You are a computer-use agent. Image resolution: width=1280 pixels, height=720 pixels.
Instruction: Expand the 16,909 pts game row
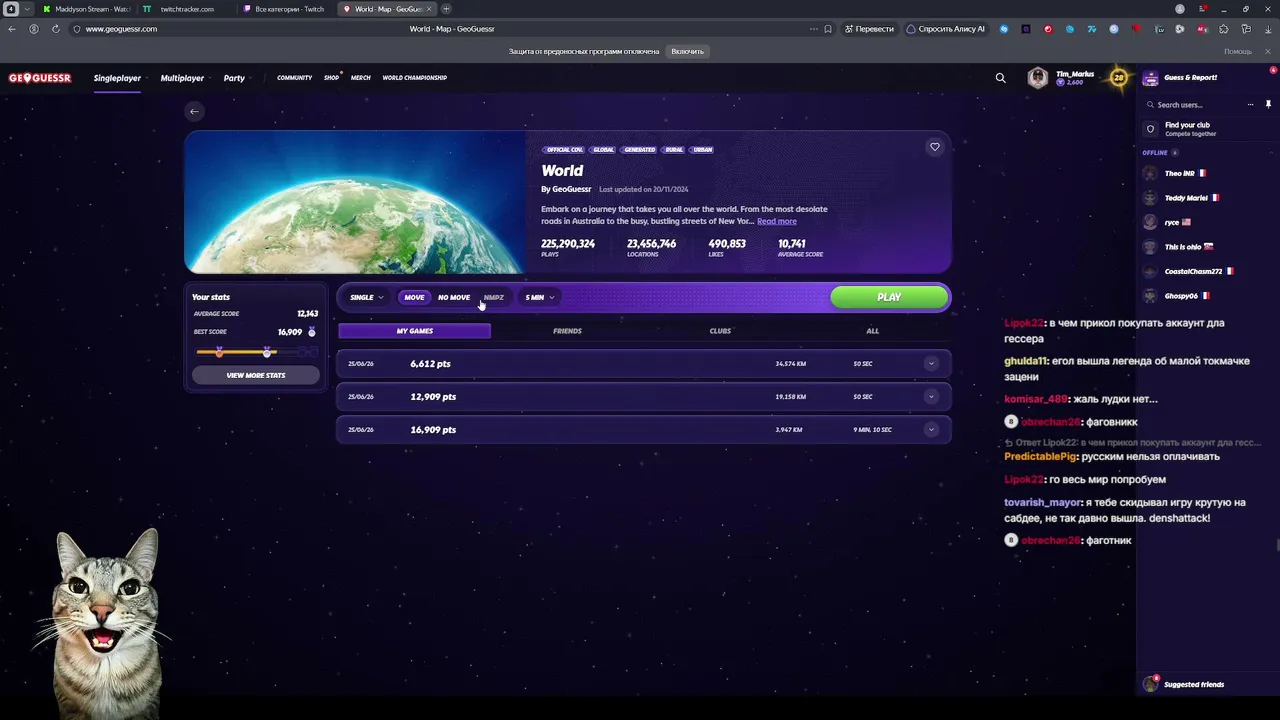[931, 430]
